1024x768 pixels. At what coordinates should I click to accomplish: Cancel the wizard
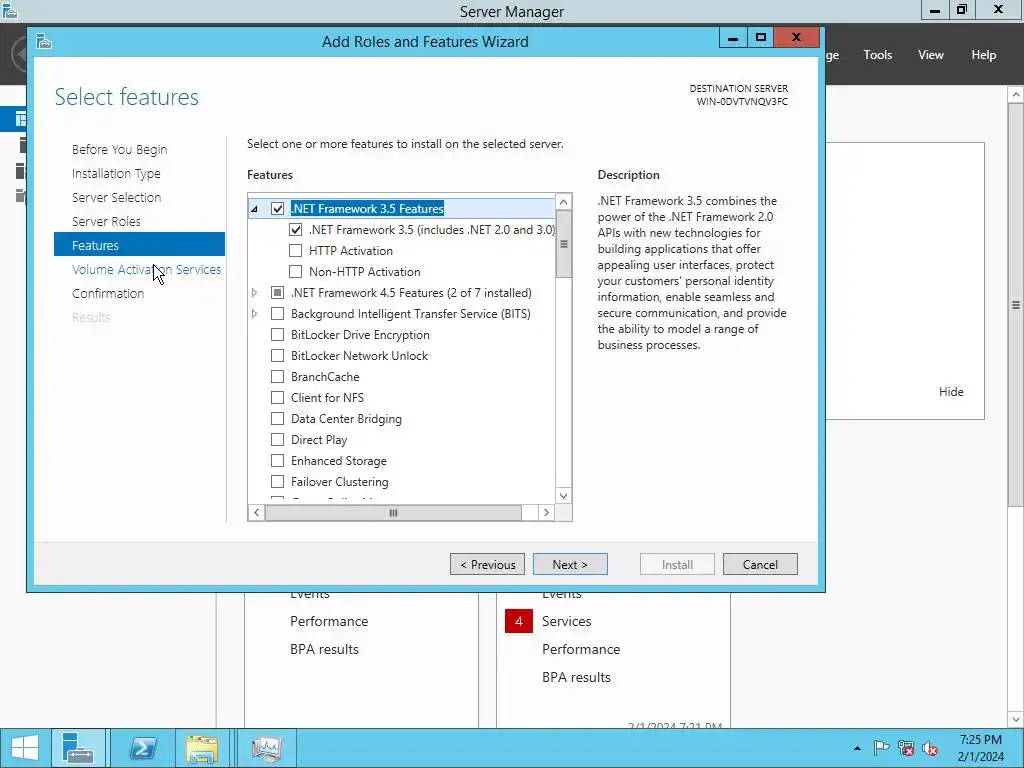[760, 564]
